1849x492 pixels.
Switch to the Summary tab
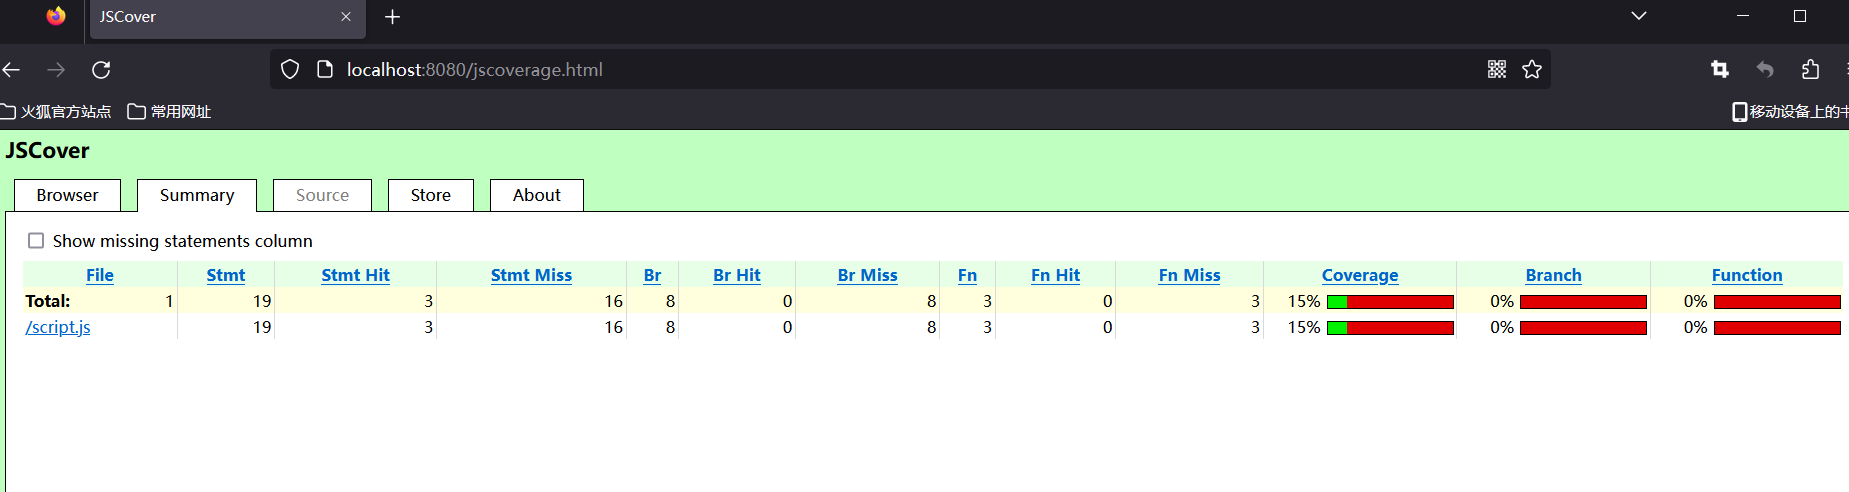point(197,195)
